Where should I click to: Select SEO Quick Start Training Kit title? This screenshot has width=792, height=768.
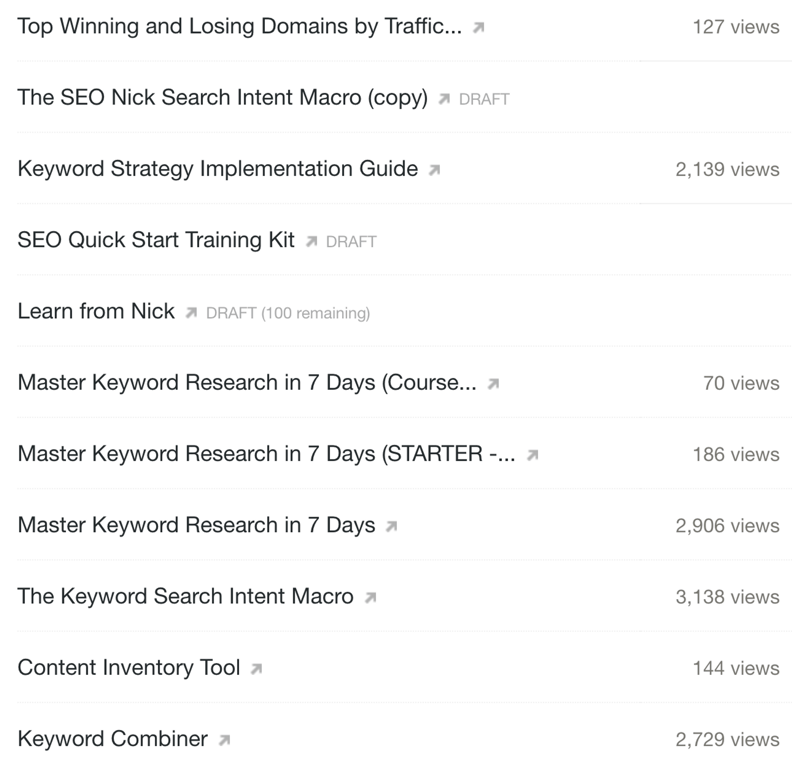(156, 241)
